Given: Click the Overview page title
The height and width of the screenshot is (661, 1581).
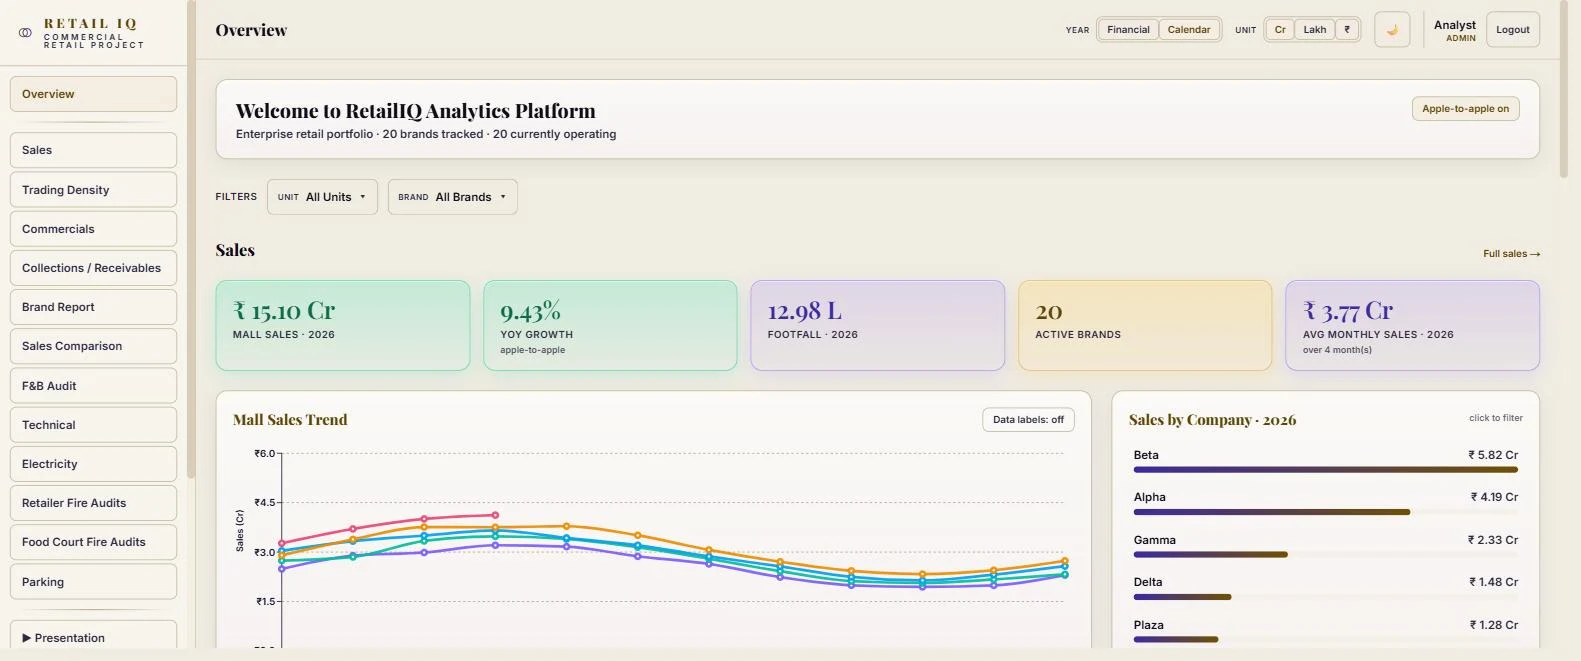Looking at the screenshot, I should click(251, 30).
